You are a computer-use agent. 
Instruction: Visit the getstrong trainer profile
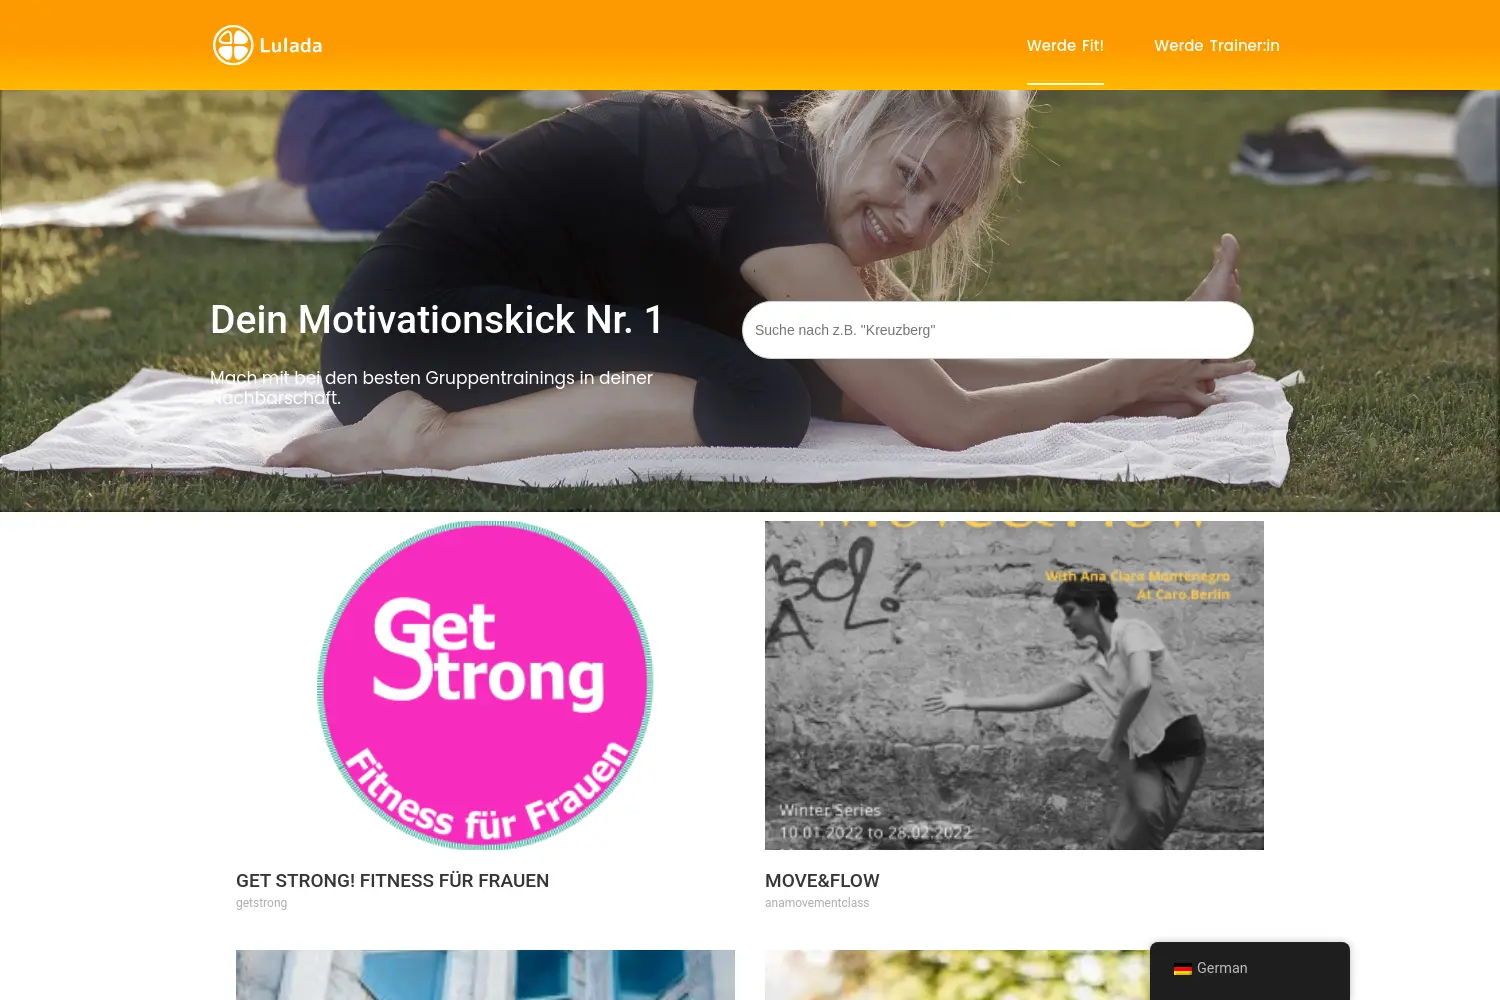point(261,903)
